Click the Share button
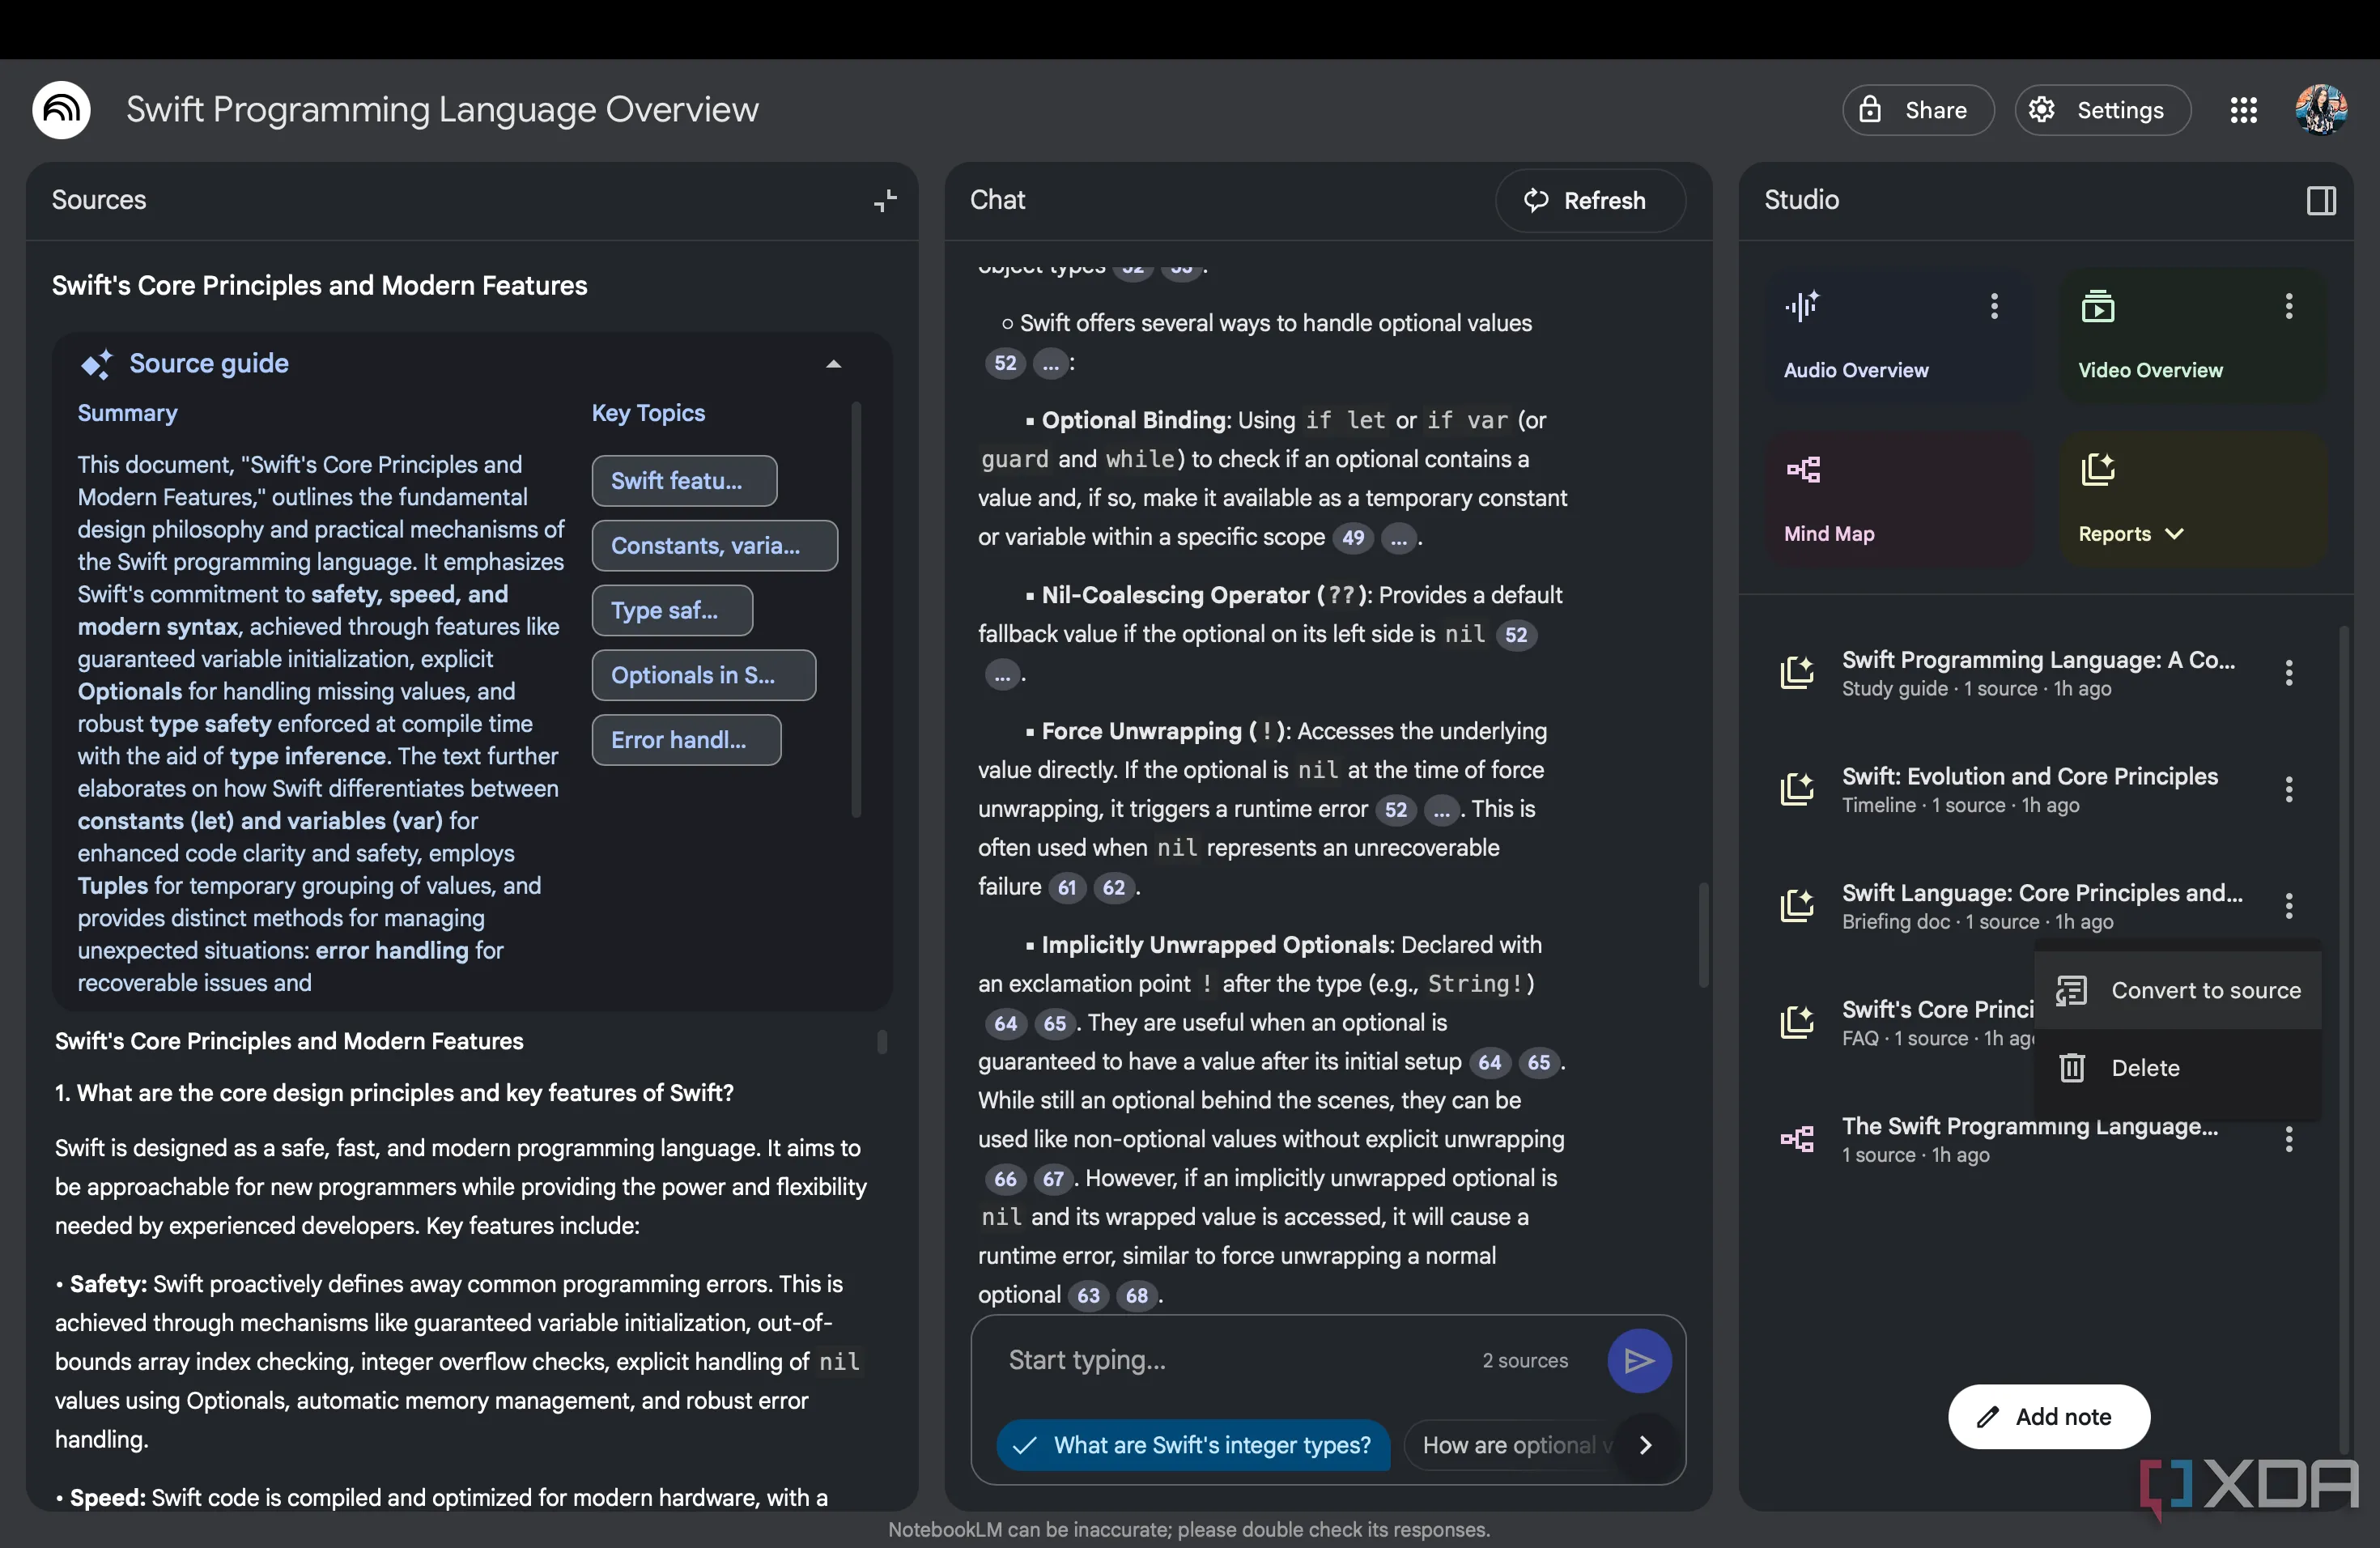2380x1548 pixels. (x=1917, y=110)
